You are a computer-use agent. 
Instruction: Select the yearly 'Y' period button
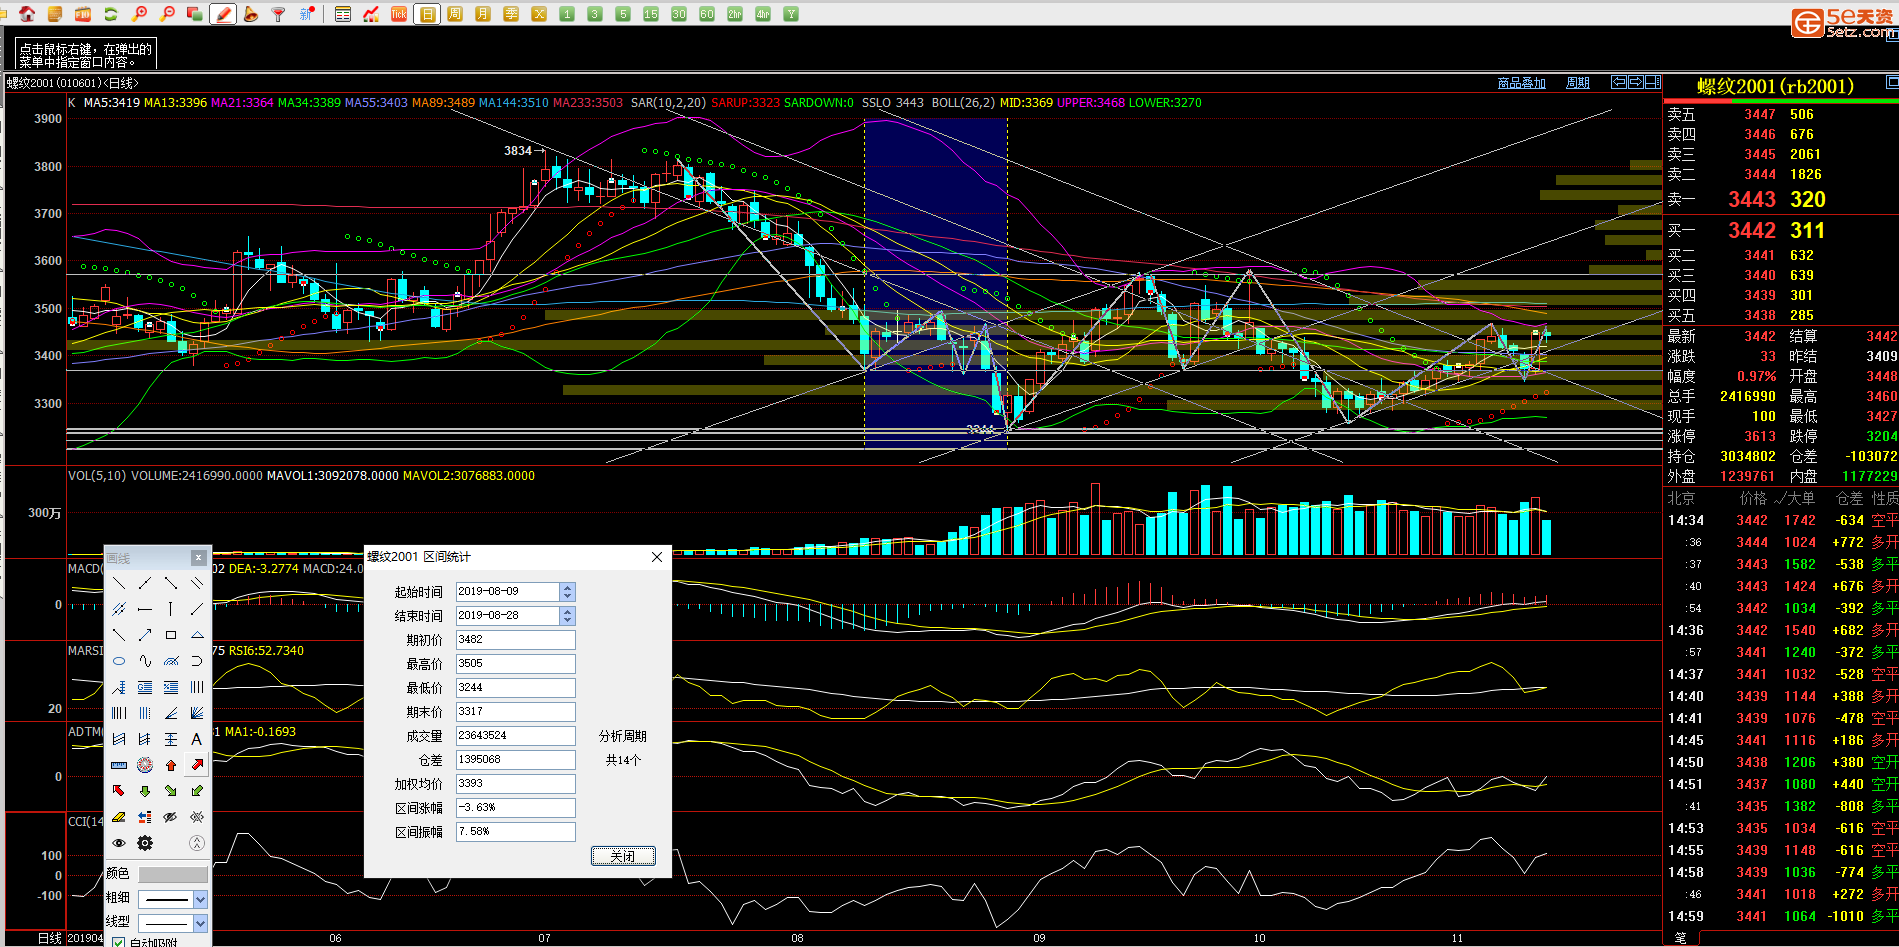pyautogui.click(x=791, y=14)
